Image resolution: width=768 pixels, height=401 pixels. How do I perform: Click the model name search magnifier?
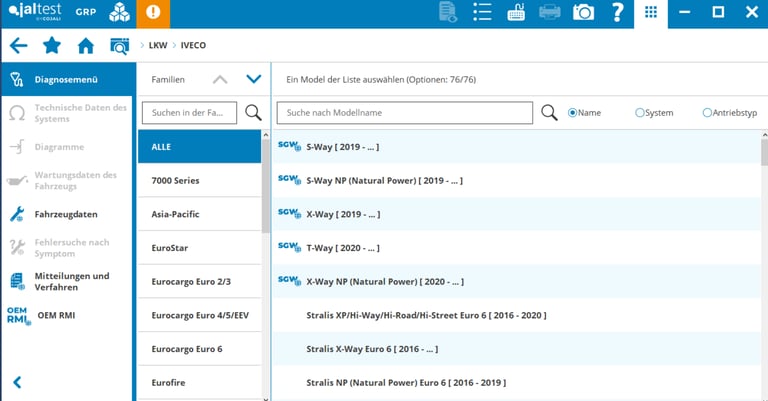pos(549,113)
